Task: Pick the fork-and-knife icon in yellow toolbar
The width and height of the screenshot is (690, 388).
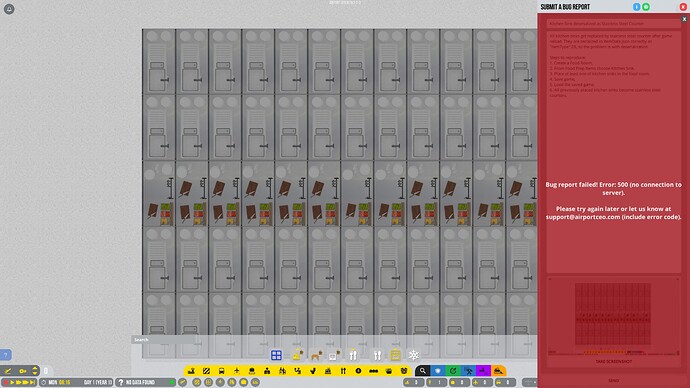Action: [343, 371]
